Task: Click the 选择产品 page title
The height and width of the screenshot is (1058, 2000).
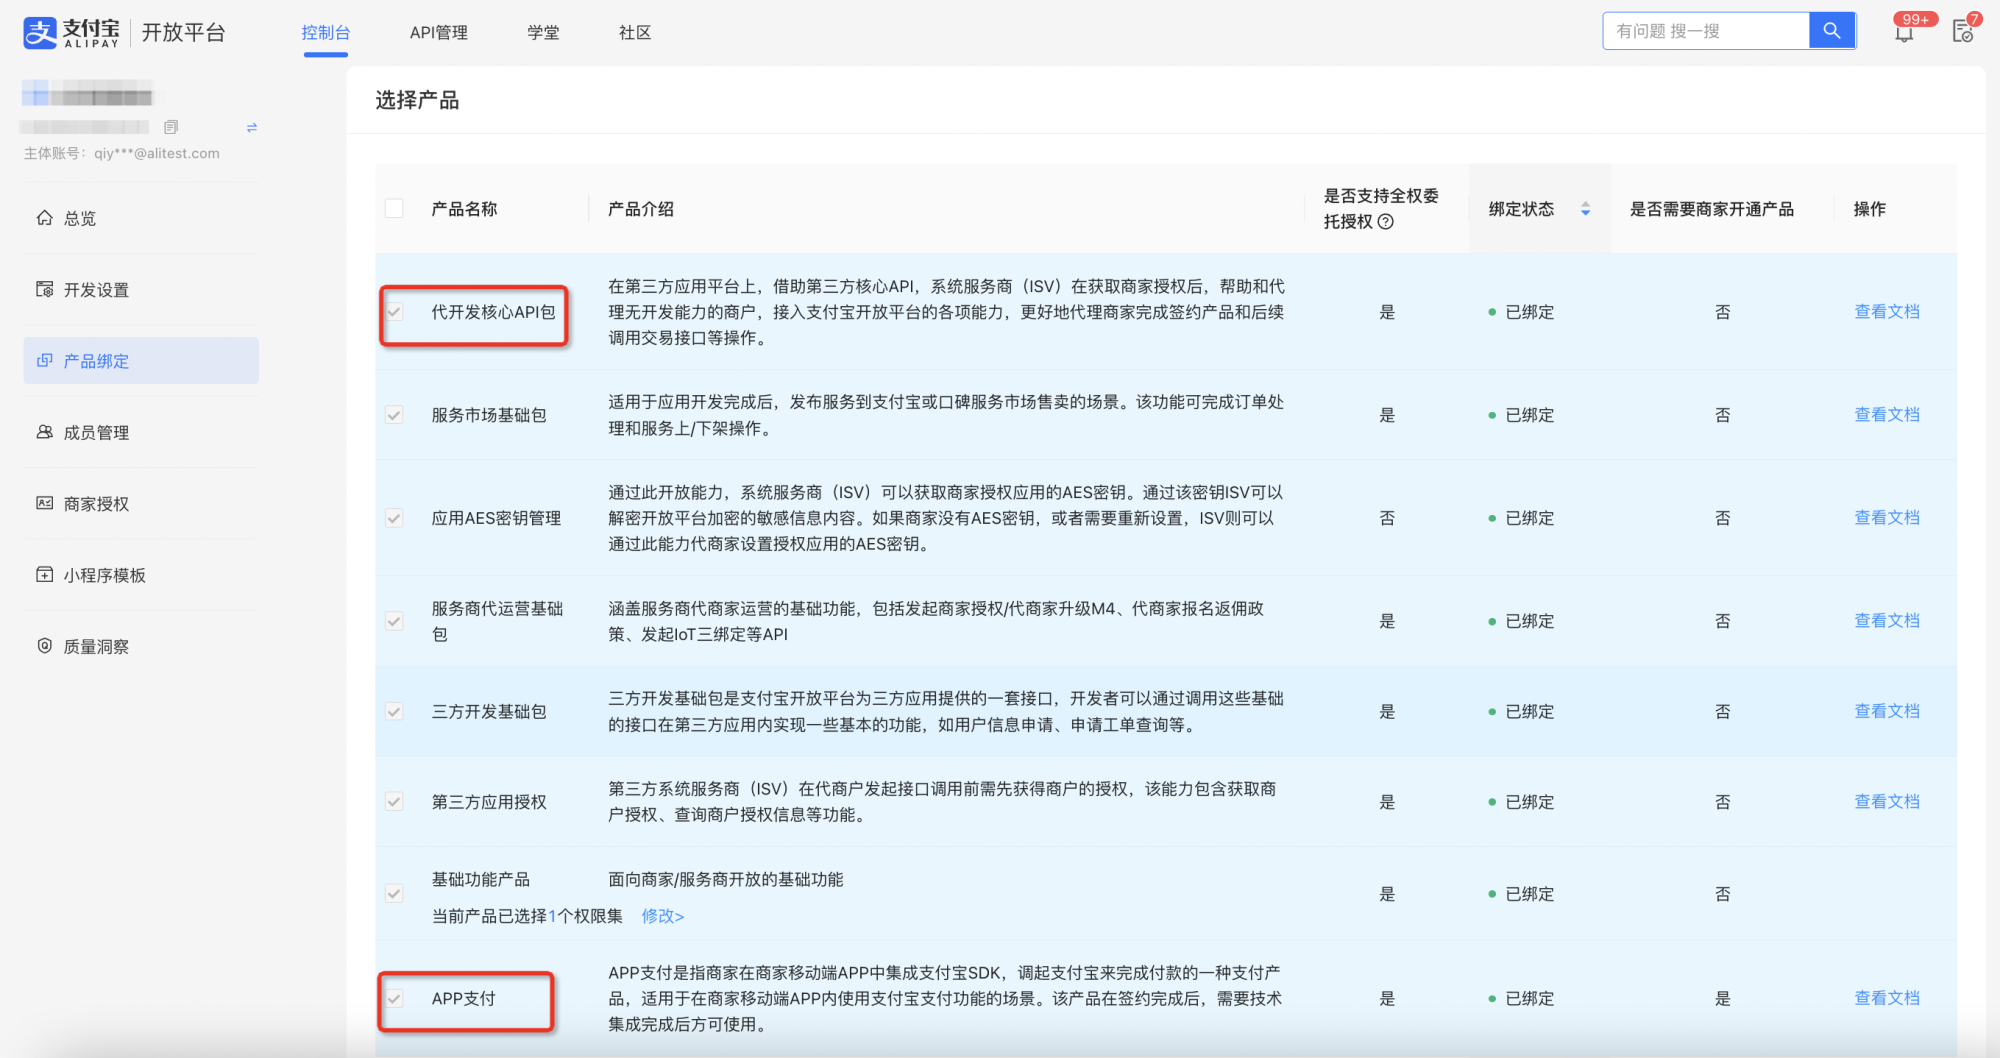Action: (x=417, y=100)
